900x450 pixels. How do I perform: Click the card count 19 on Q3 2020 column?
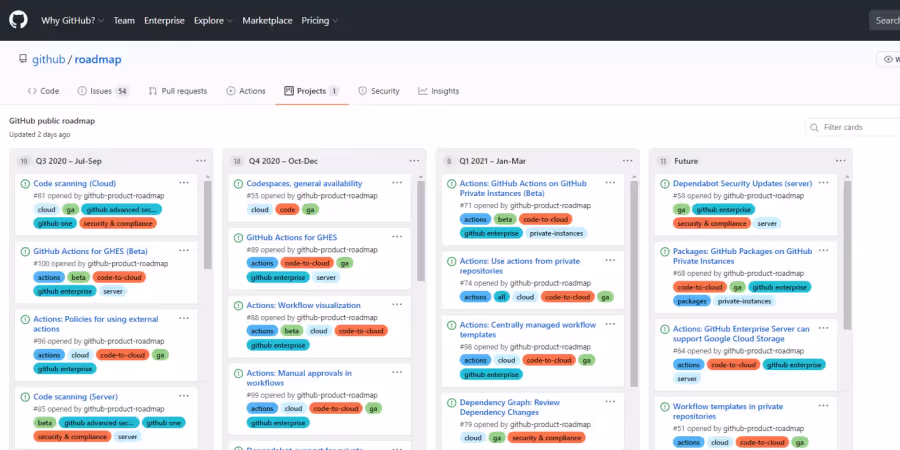click(24, 161)
